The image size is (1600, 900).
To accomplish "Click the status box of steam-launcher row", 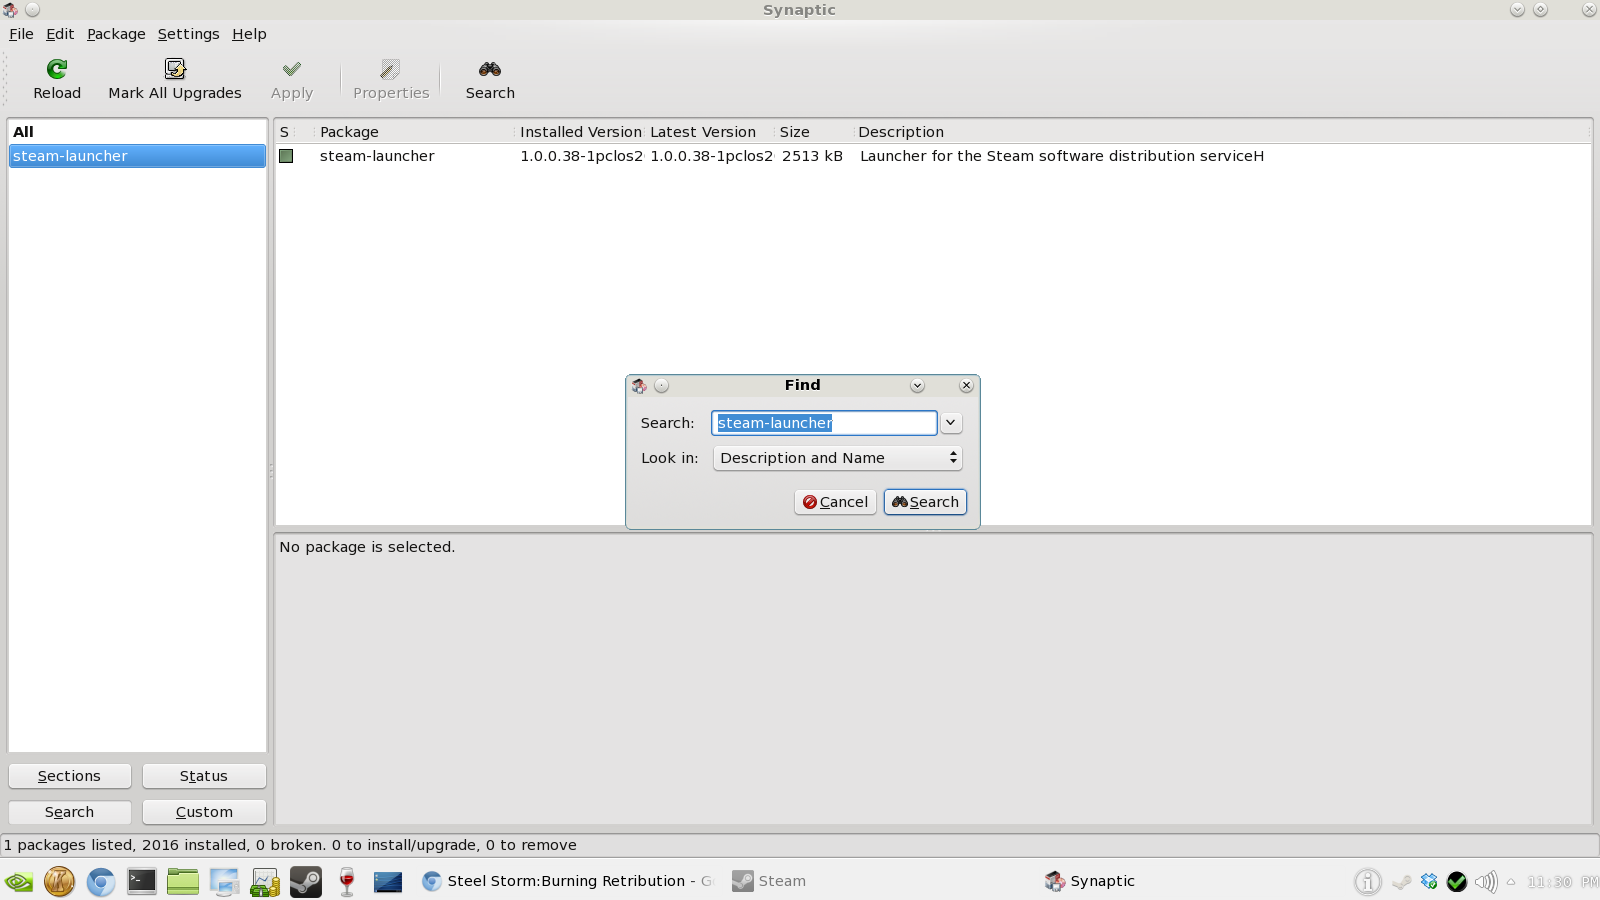I will click(x=286, y=156).
